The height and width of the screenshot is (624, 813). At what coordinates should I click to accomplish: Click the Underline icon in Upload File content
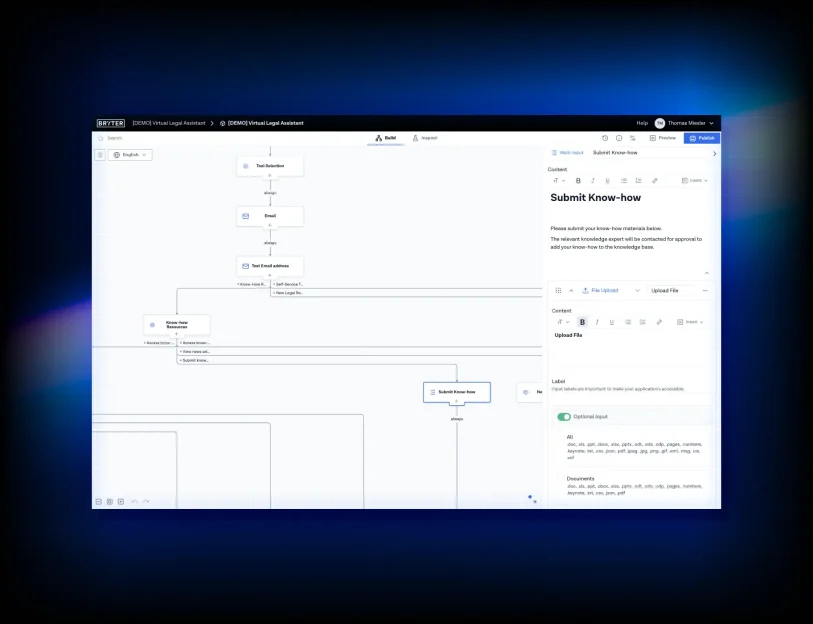point(611,322)
